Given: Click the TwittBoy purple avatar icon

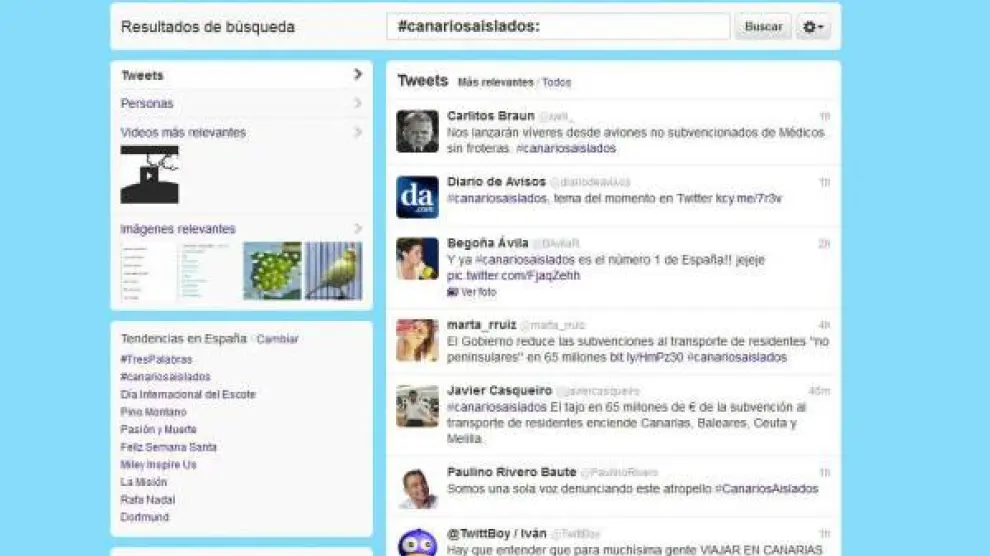Looking at the screenshot, I should pyautogui.click(x=417, y=543).
